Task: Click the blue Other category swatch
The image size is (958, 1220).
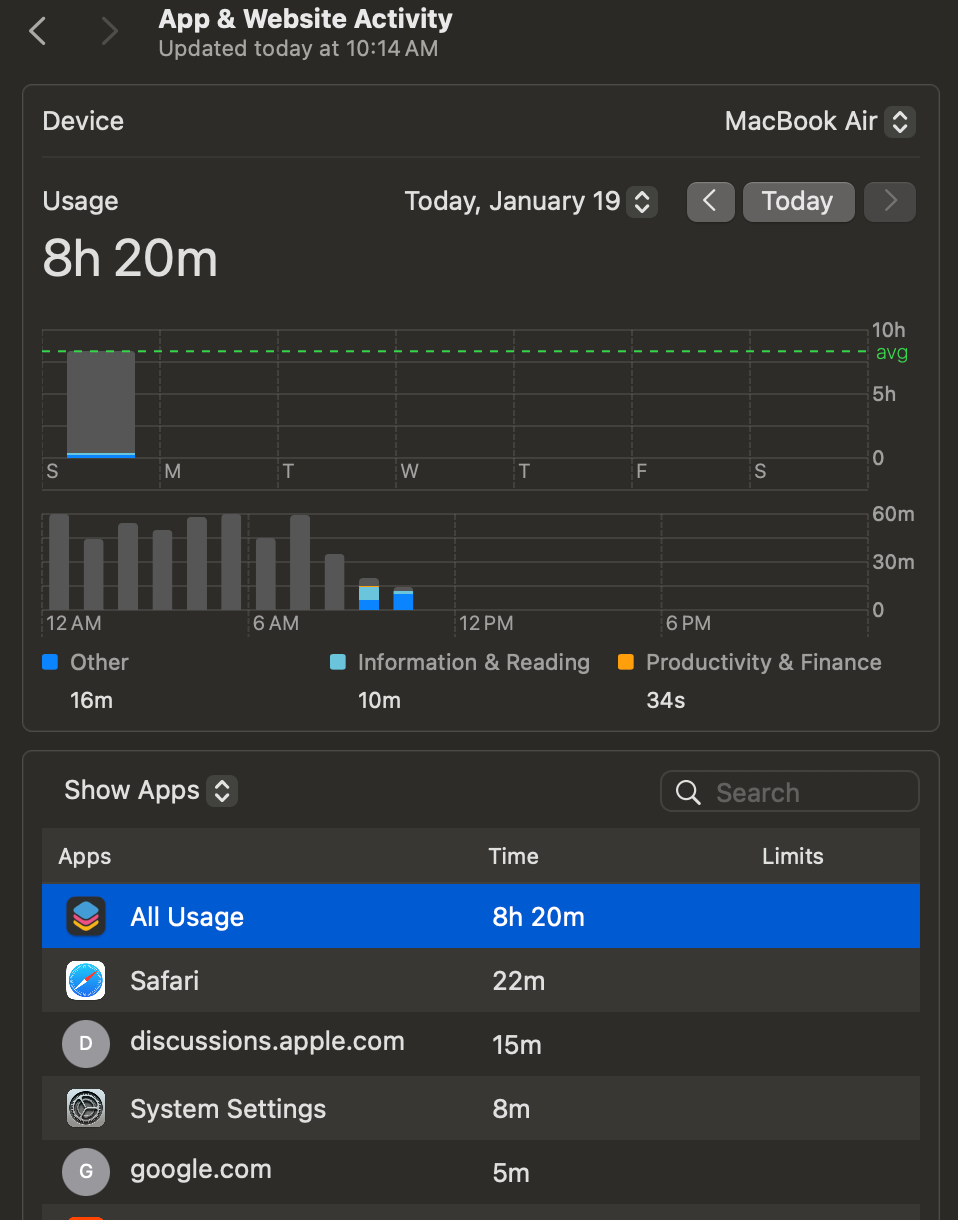Action: 50,663
